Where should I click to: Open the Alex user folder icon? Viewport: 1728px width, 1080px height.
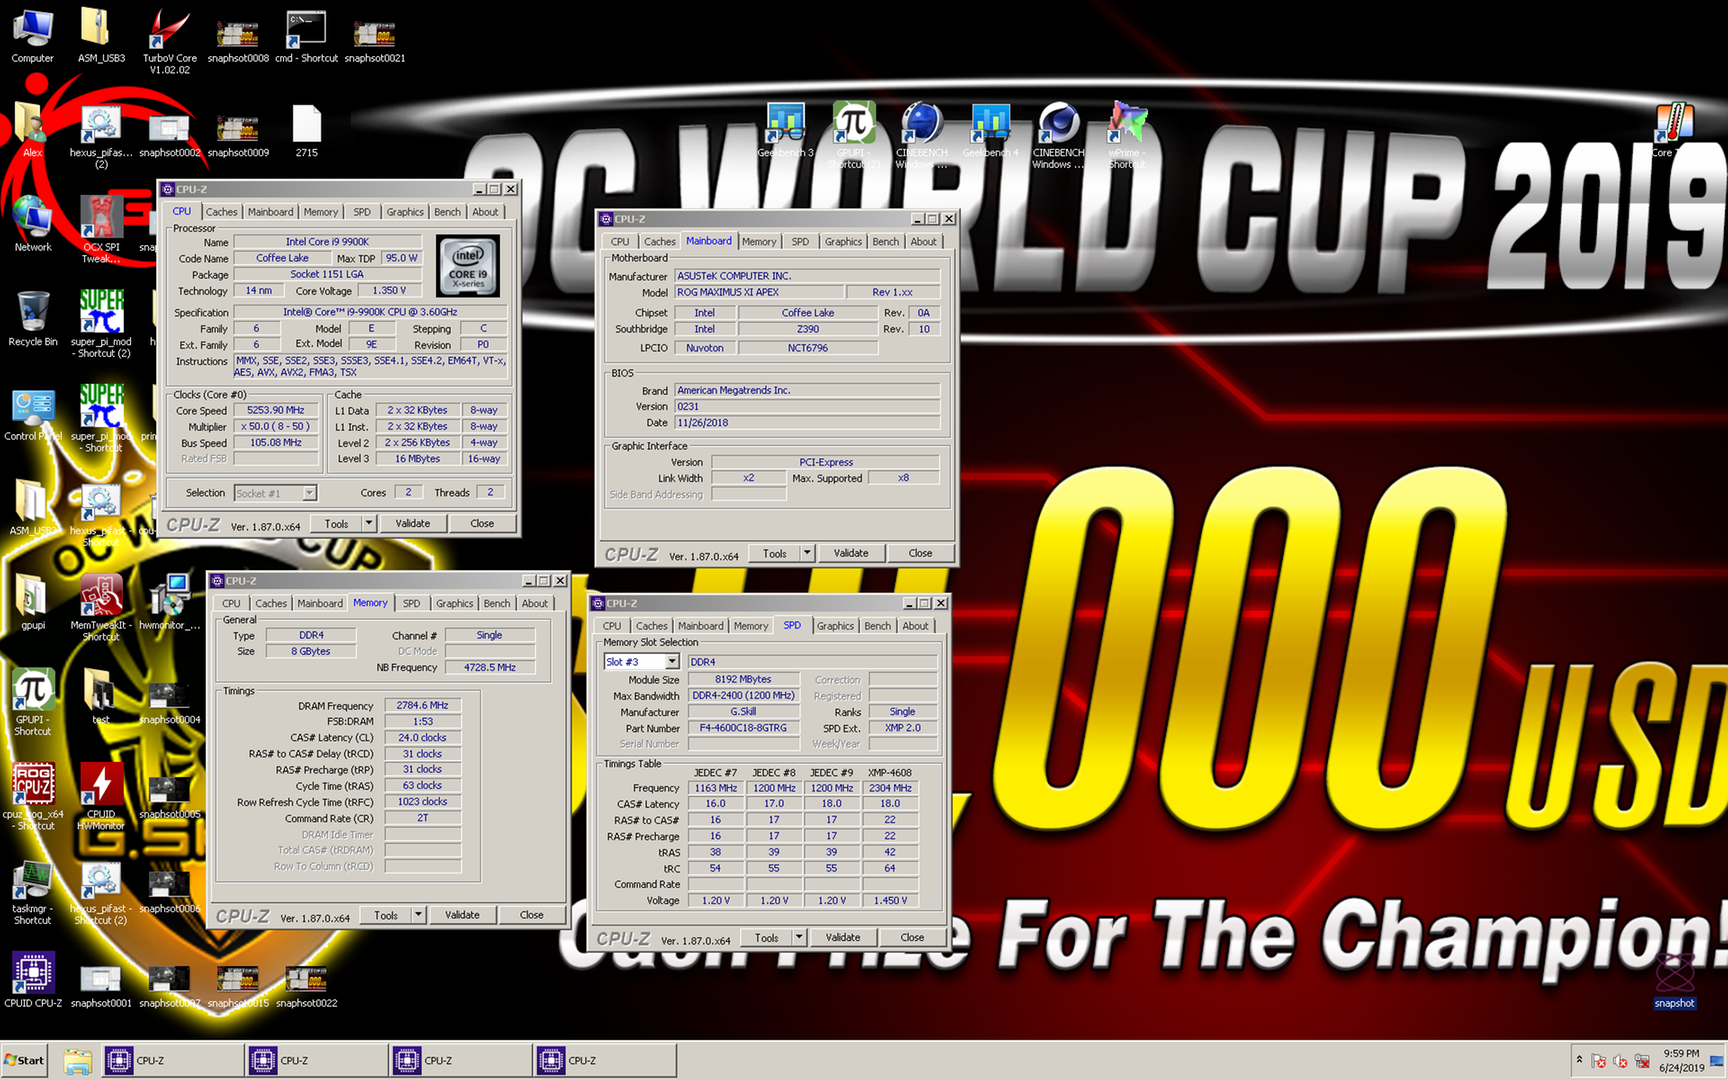(32, 131)
